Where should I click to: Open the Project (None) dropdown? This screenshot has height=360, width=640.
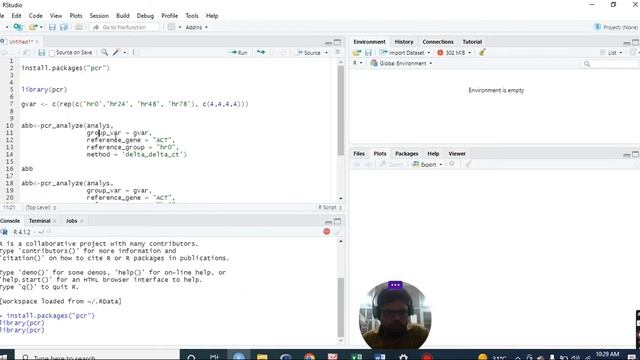(x=616, y=27)
